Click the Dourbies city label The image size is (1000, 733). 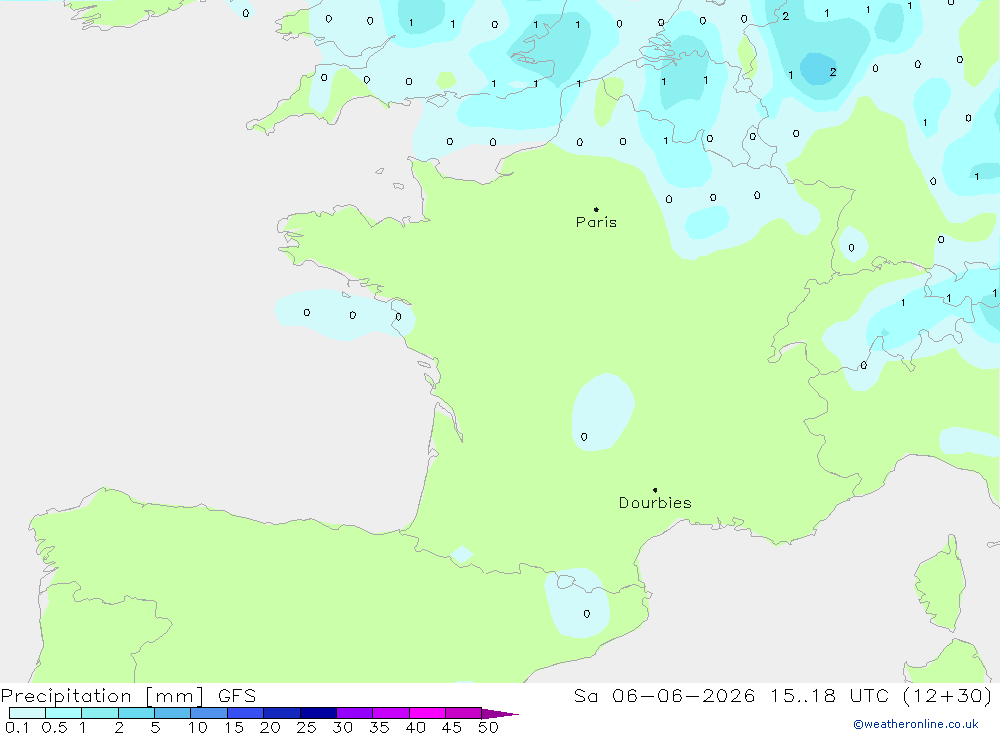[655, 503]
